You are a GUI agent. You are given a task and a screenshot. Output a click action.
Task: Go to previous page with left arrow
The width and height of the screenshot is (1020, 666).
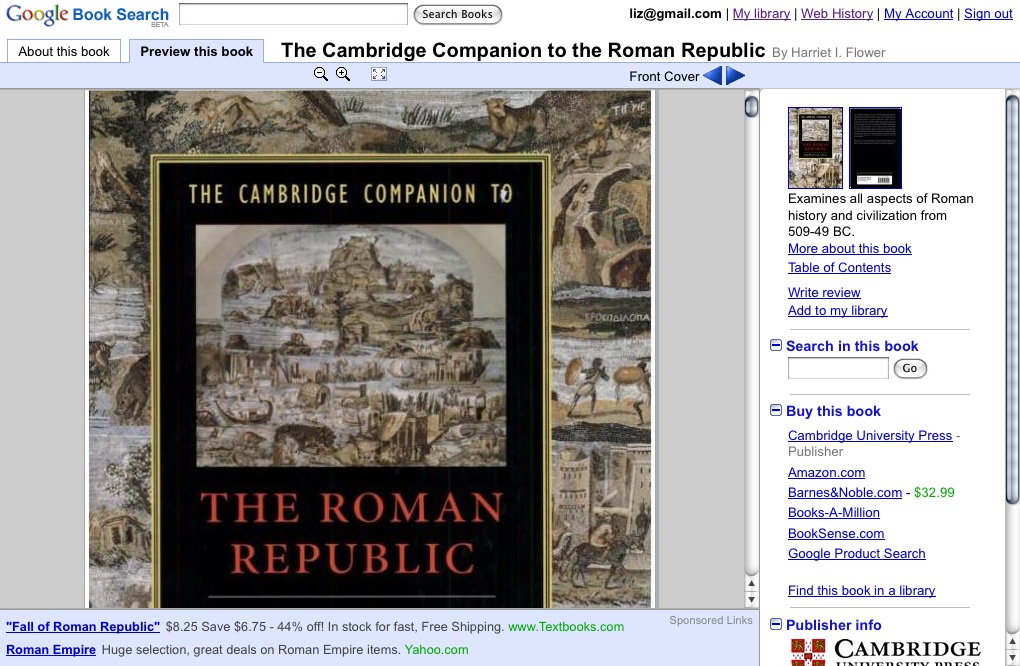coord(712,76)
